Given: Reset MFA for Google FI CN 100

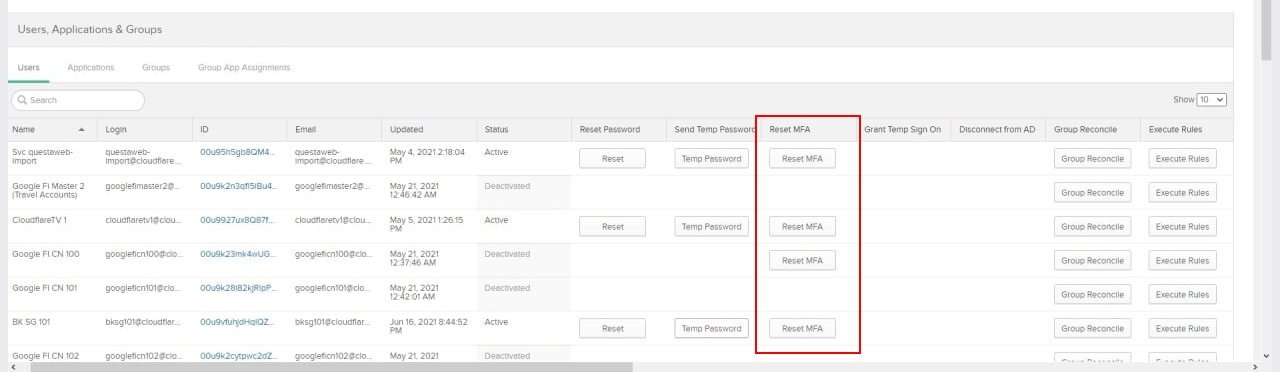Looking at the screenshot, I should (802, 261).
